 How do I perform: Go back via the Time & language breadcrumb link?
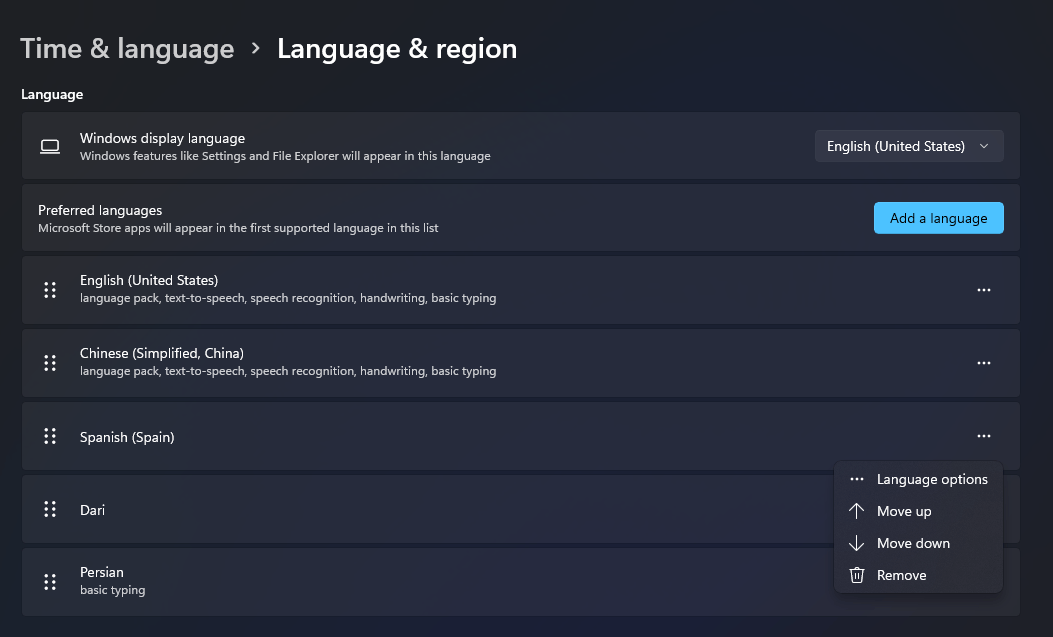127,48
